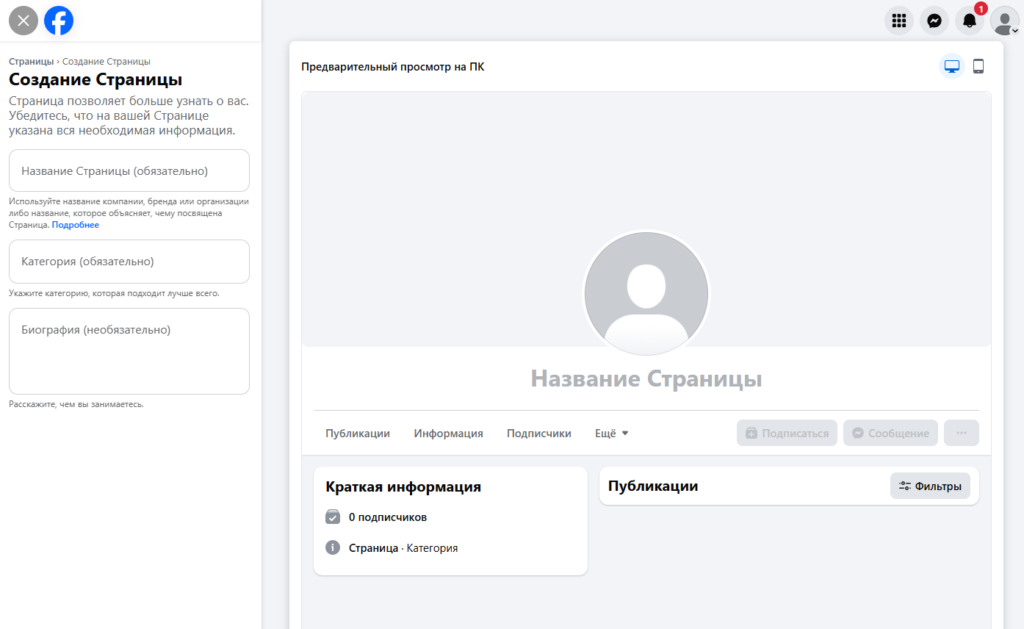Open the apps menu grid icon

(x=898, y=19)
